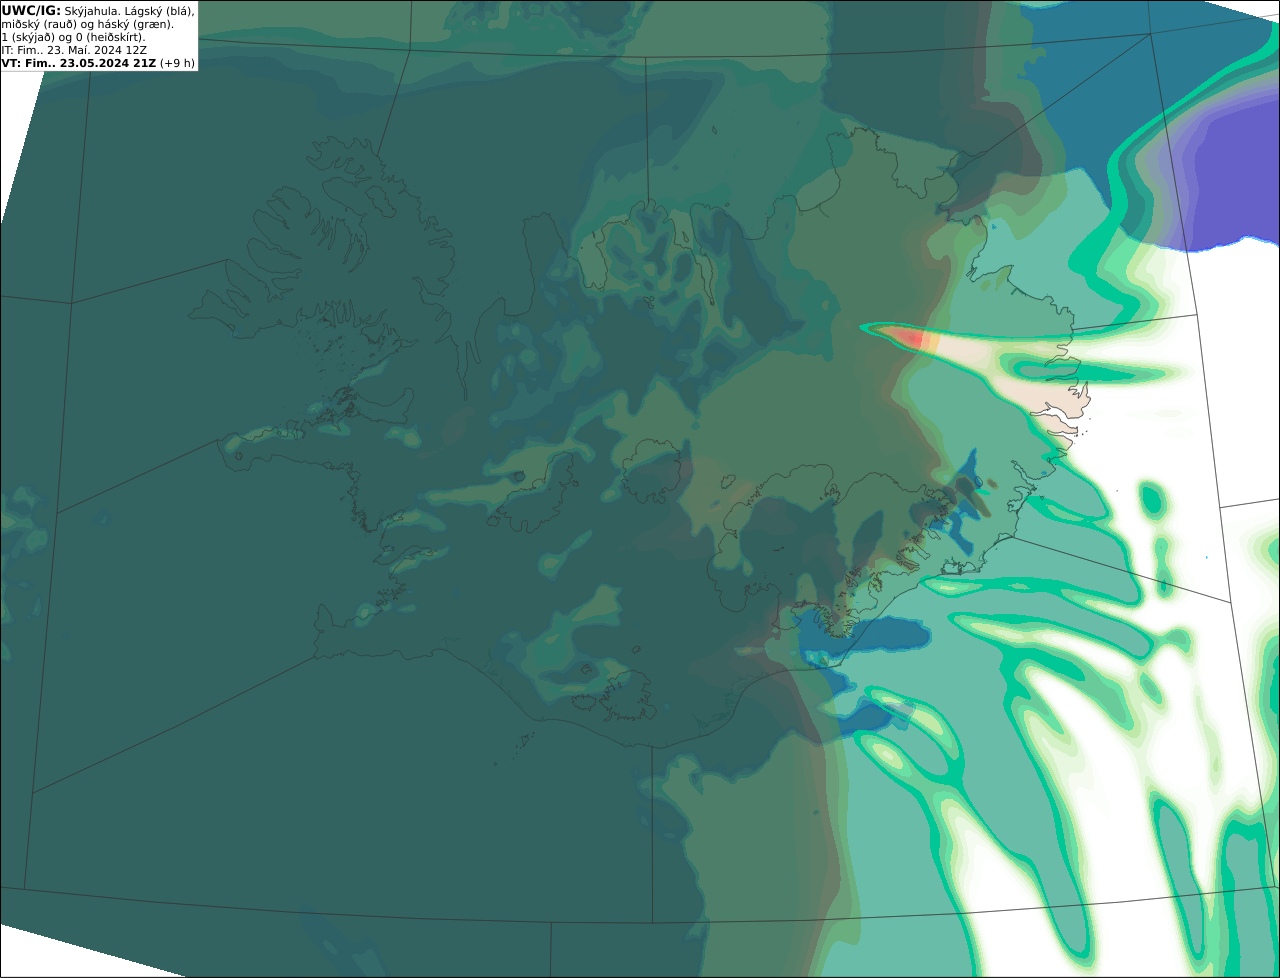Click the 'VT: Fim.. 23.05.2024 21Z' valid time
This screenshot has height=978, width=1280.
click(79, 63)
